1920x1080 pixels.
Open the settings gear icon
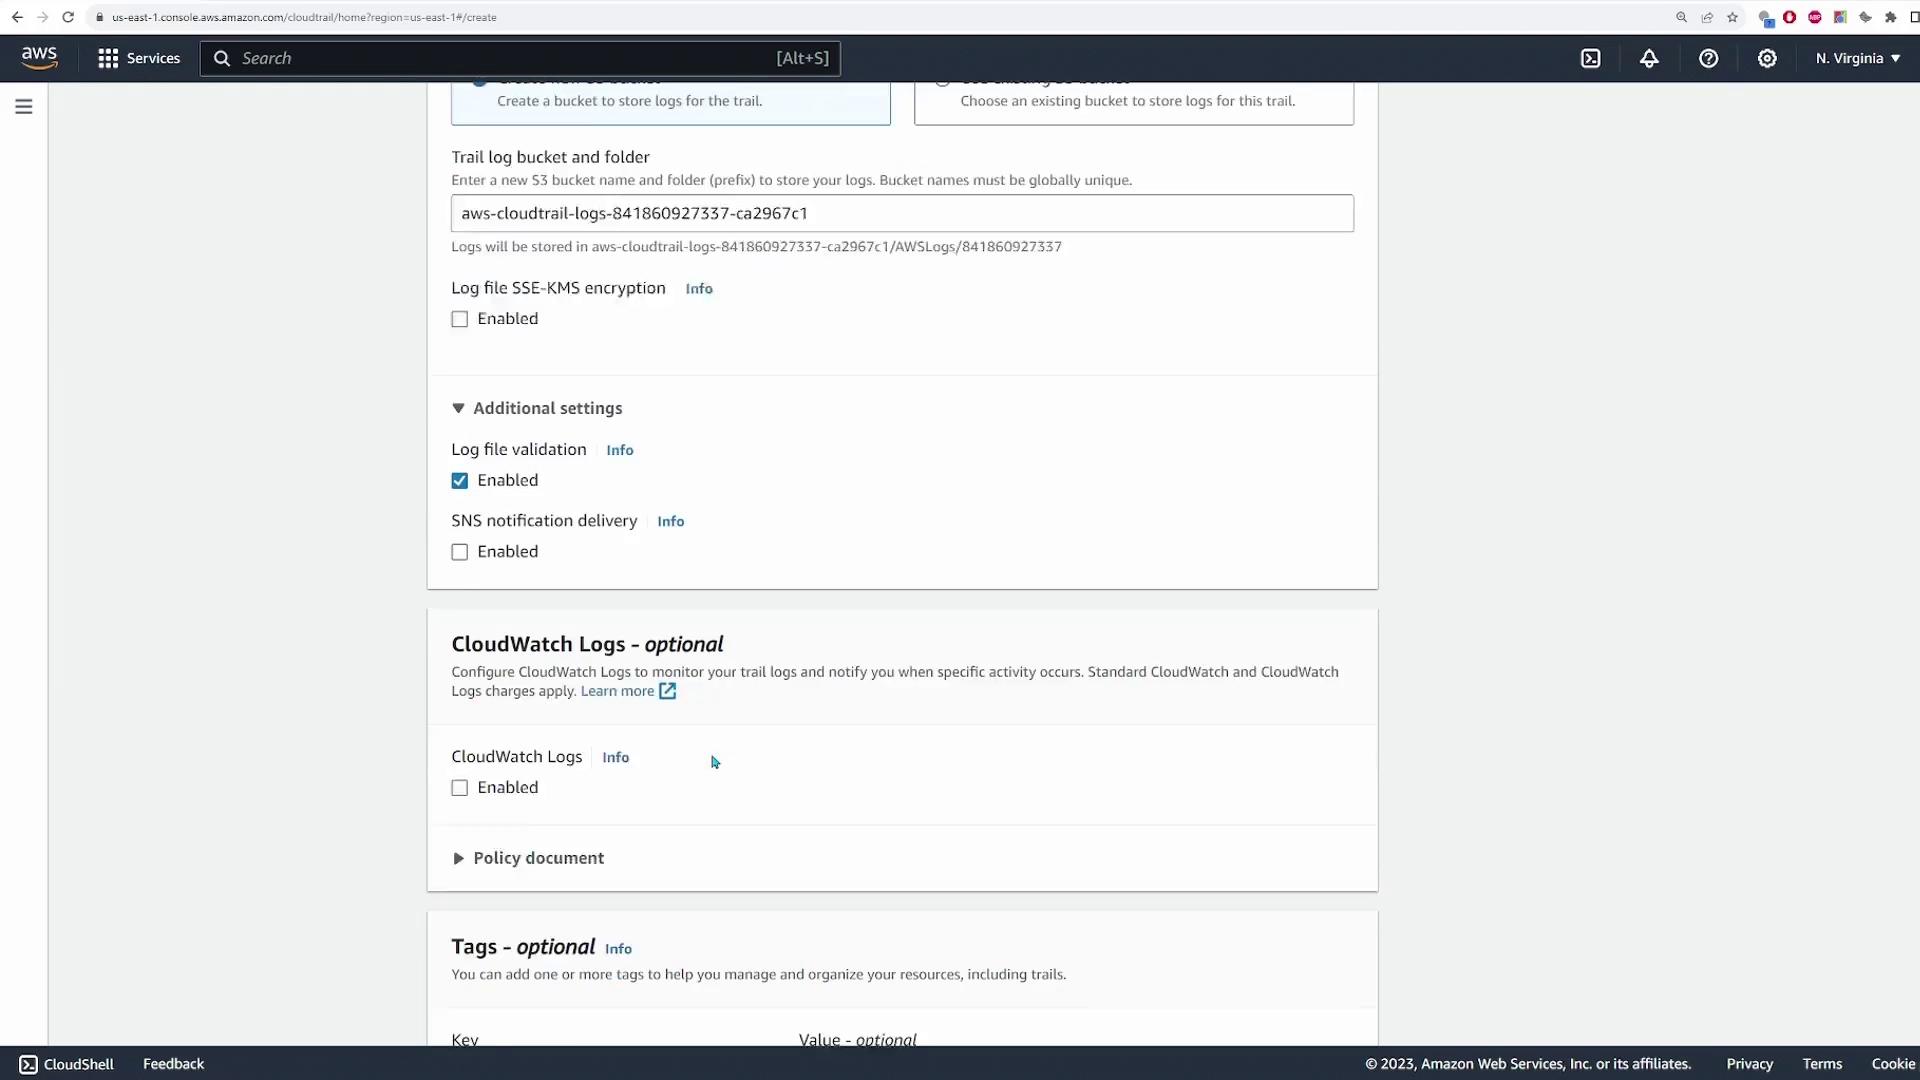[x=1767, y=58]
